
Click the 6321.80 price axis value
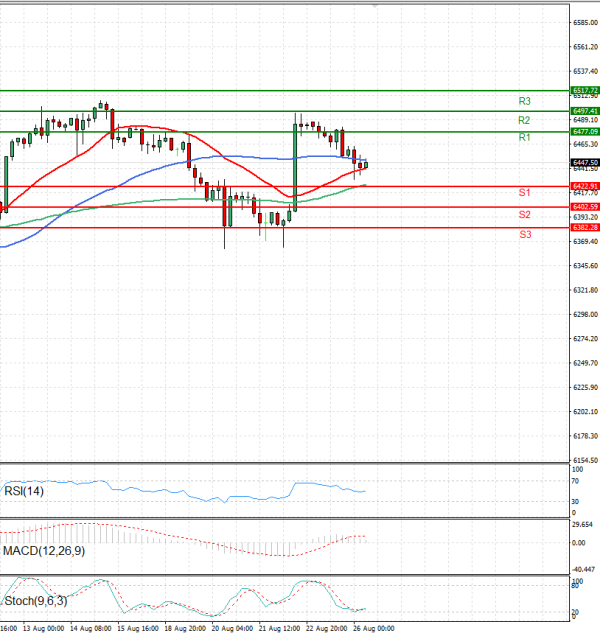pos(585,290)
